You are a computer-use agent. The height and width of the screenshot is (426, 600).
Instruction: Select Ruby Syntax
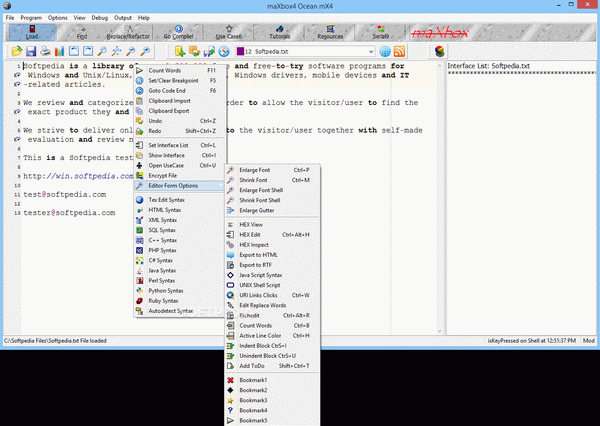(x=180, y=301)
